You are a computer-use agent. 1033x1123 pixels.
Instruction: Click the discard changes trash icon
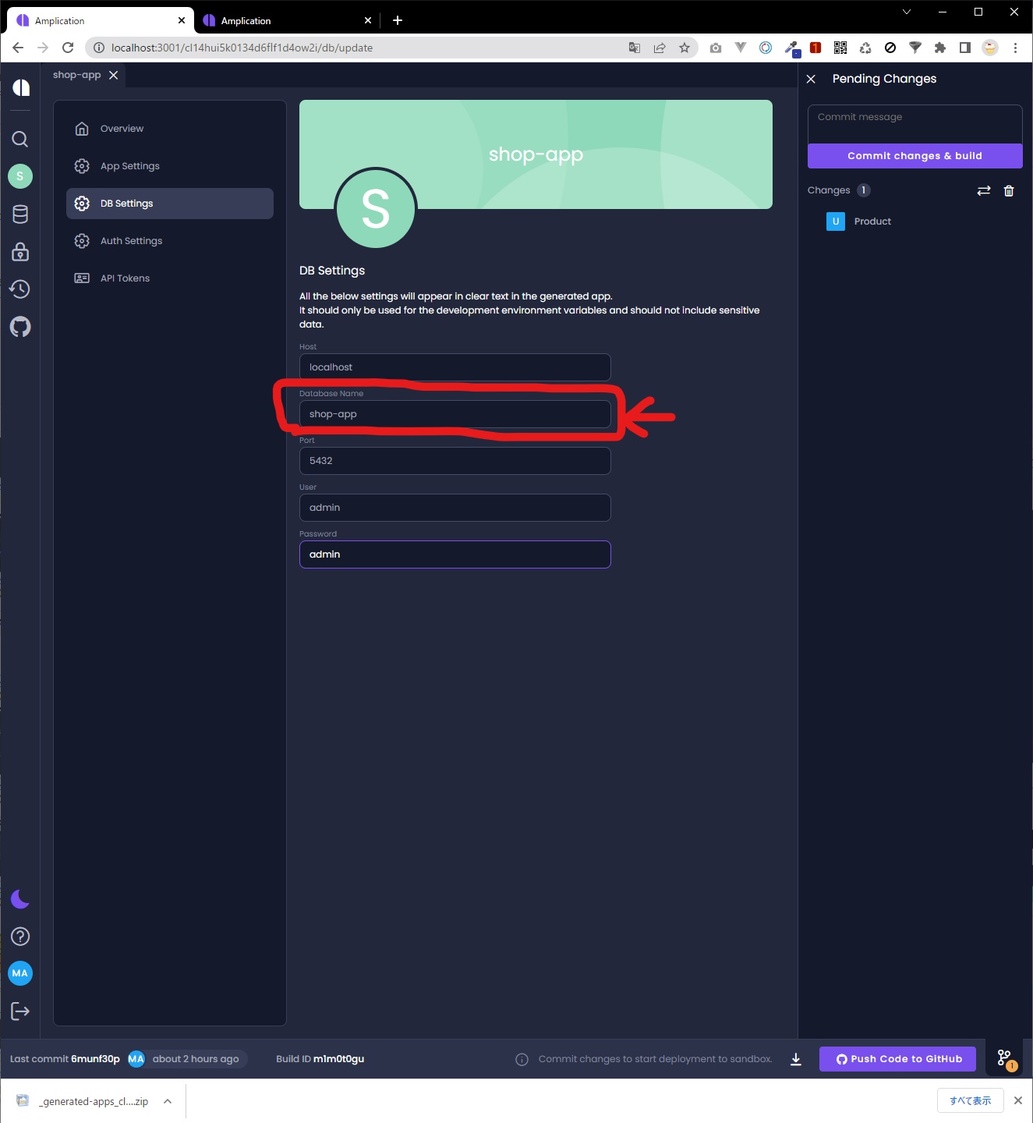[x=1009, y=191]
